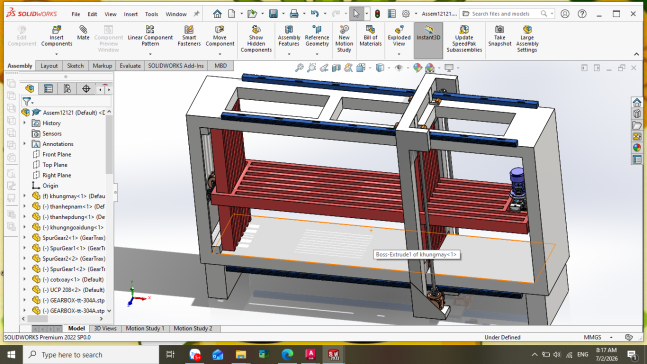The image size is (647, 364).
Task: Collapse the CommandManager ribbon chevron
Action: [x=636, y=54]
